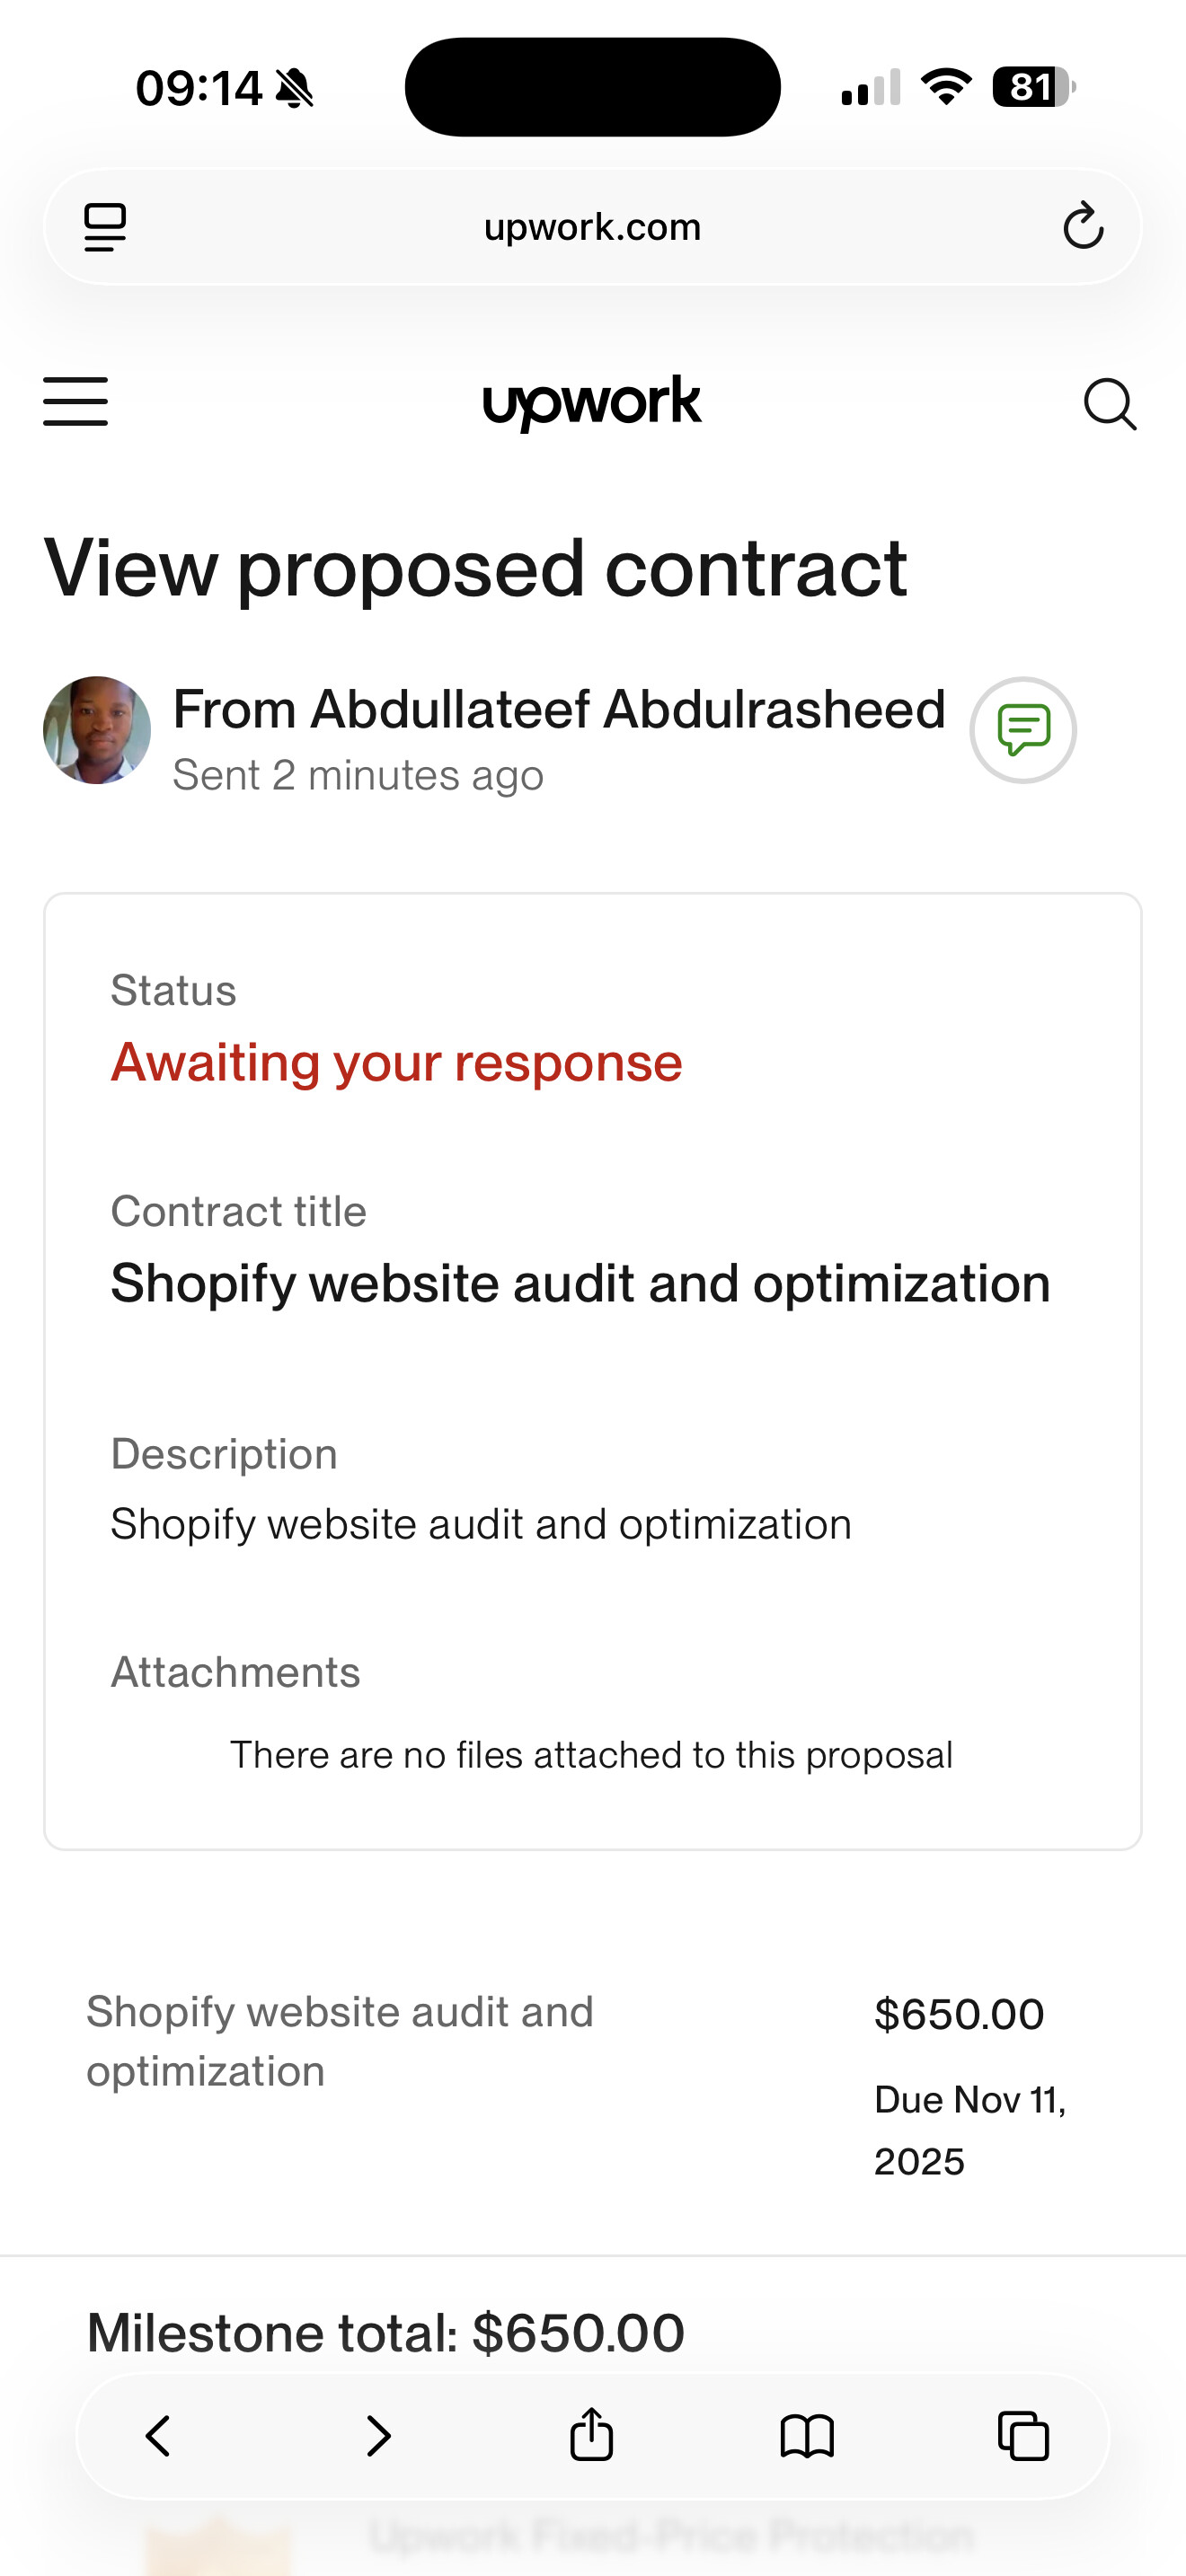Tap the contract title text

pyautogui.click(x=580, y=1283)
